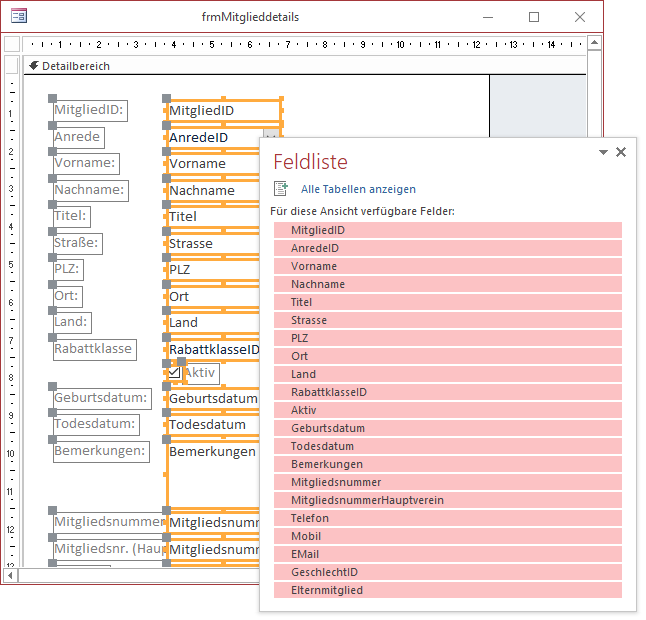This screenshot has height=620, width=646.
Task: Open the AnredeID combo box arrow
Action: coord(271,133)
